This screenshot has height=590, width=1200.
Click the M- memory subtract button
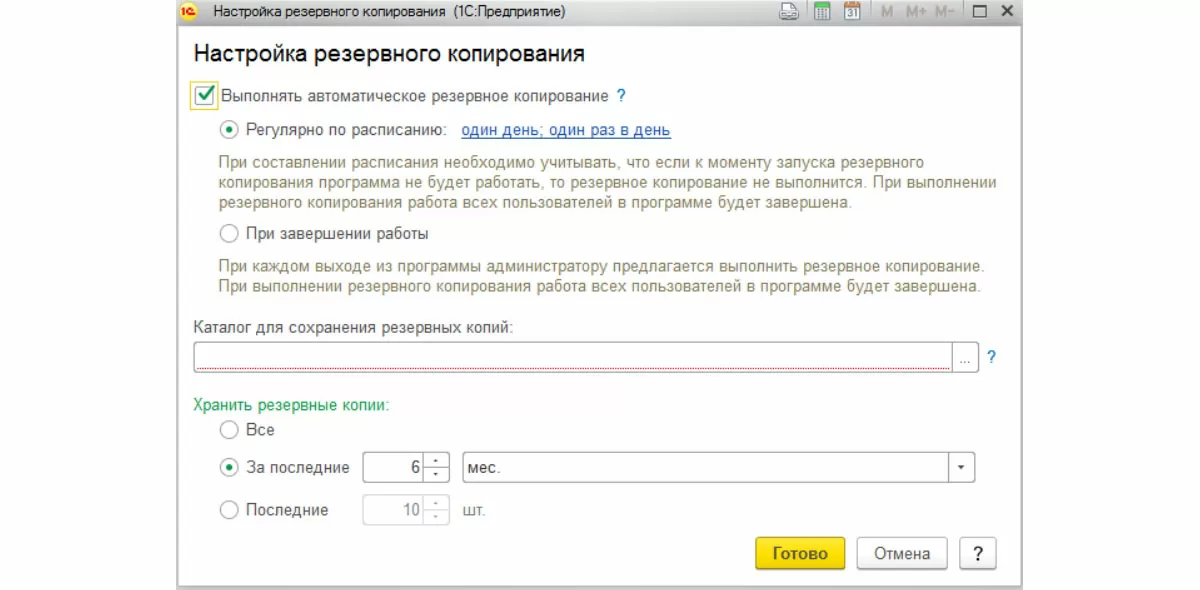pos(945,12)
